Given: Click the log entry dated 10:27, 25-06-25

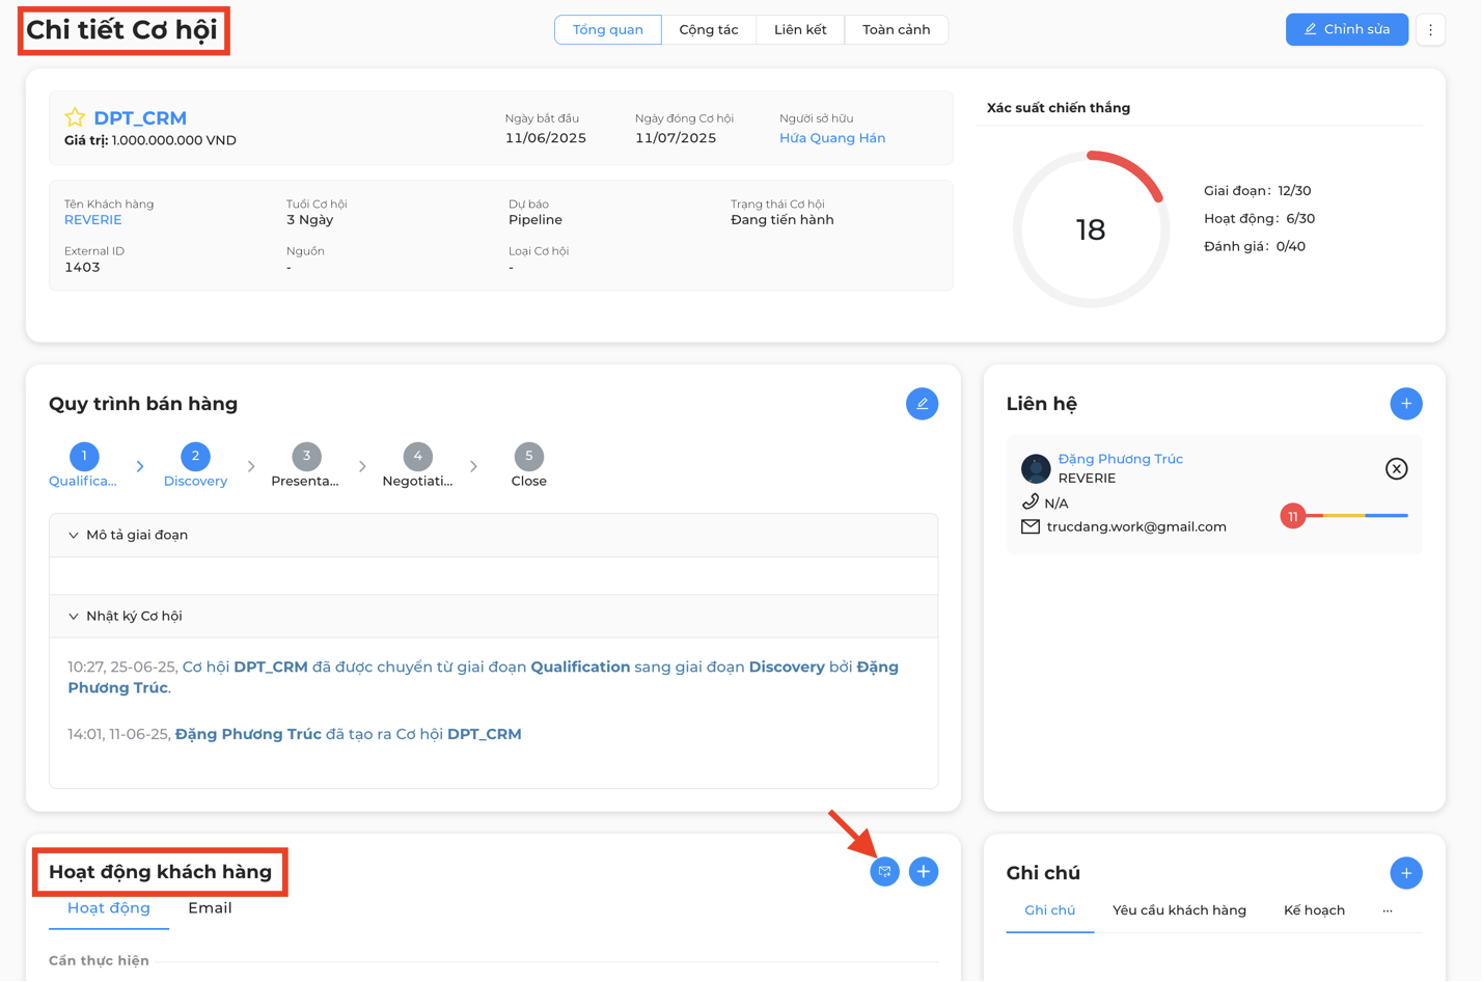Looking at the screenshot, I should click(483, 678).
